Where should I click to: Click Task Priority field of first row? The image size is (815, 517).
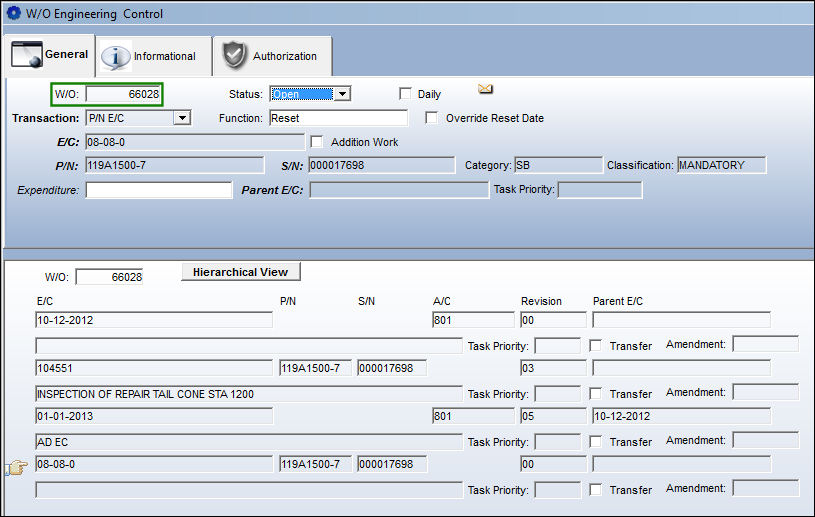coord(557,346)
